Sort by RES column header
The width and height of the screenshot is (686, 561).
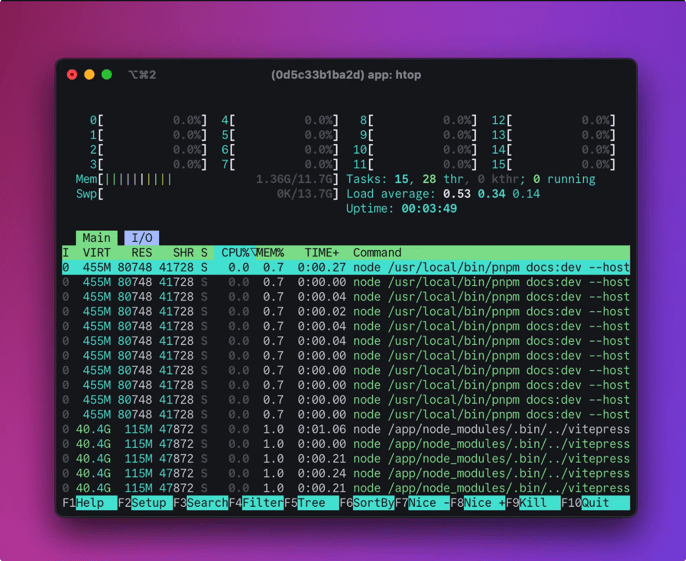pyautogui.click(x=142, y=252)
